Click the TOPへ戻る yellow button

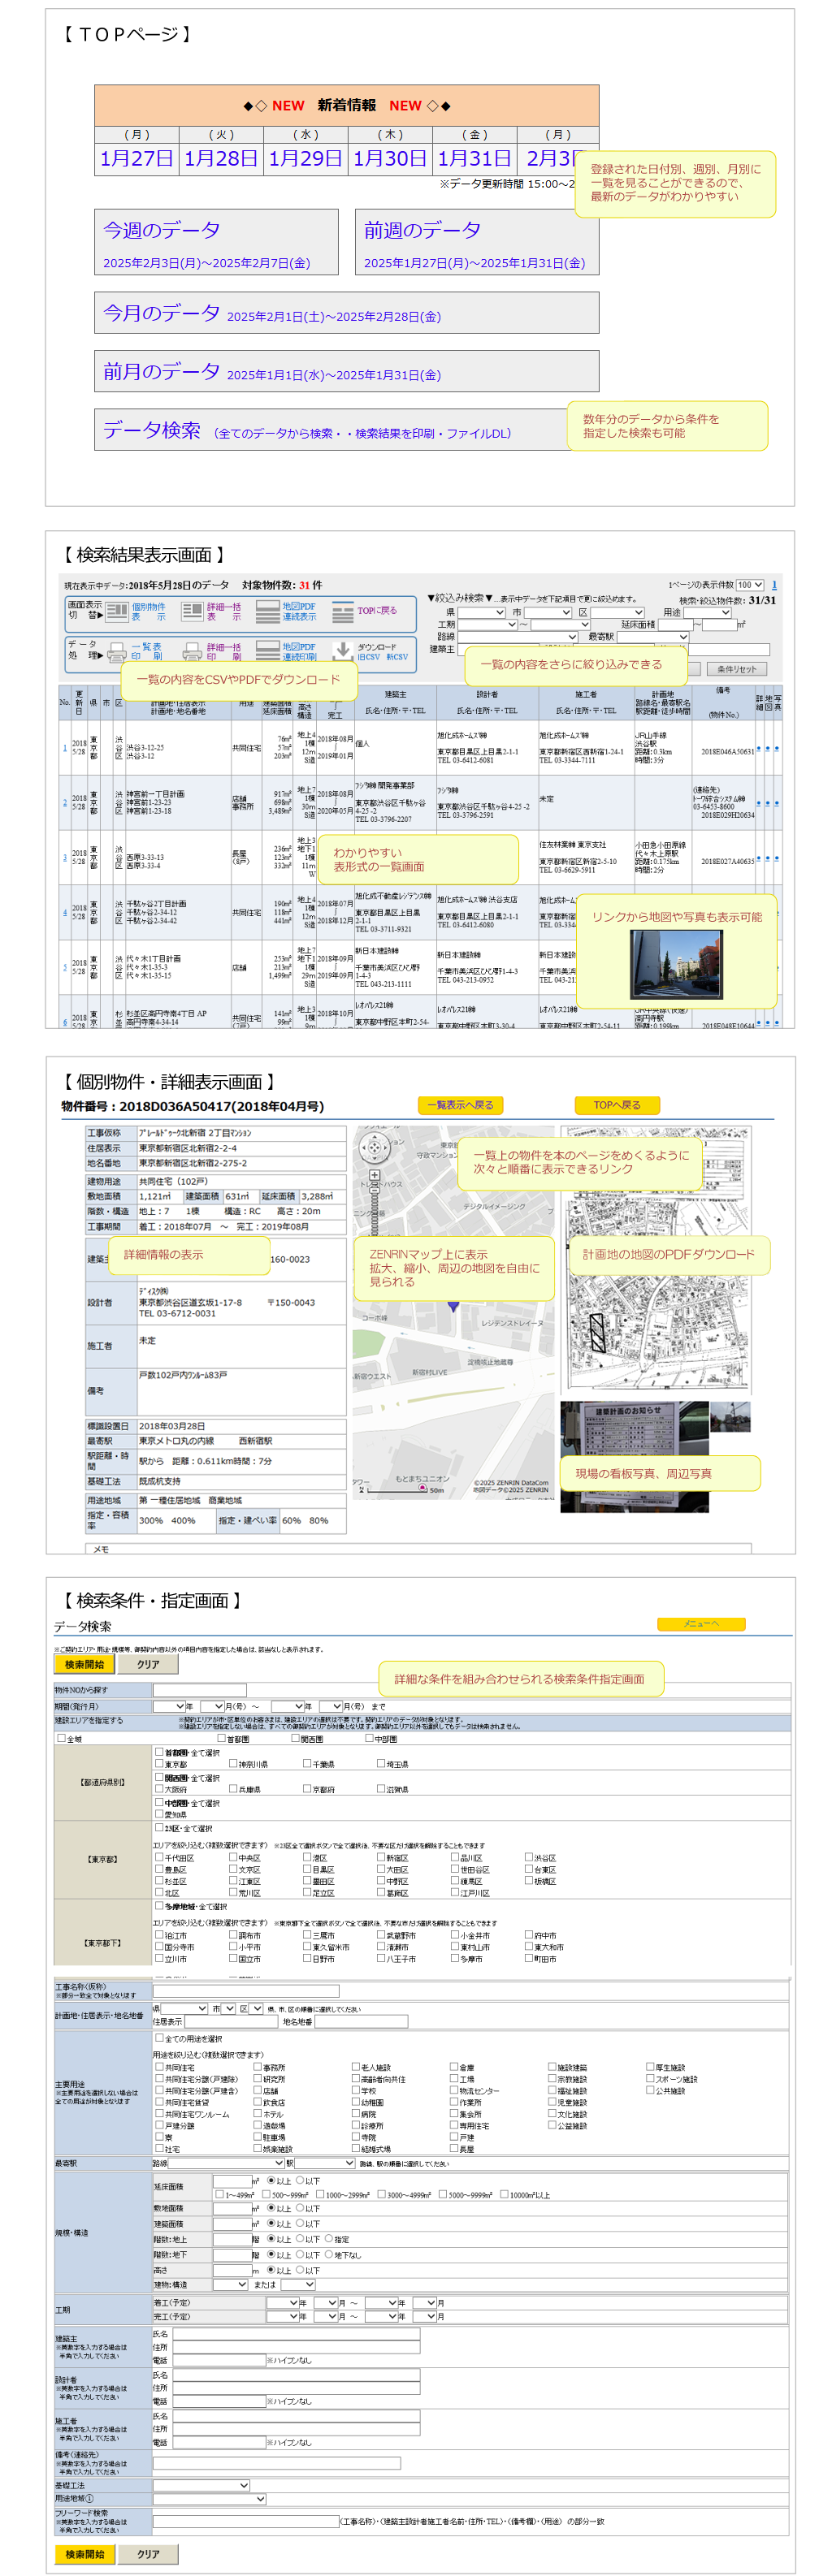[x=617, y=1105]
